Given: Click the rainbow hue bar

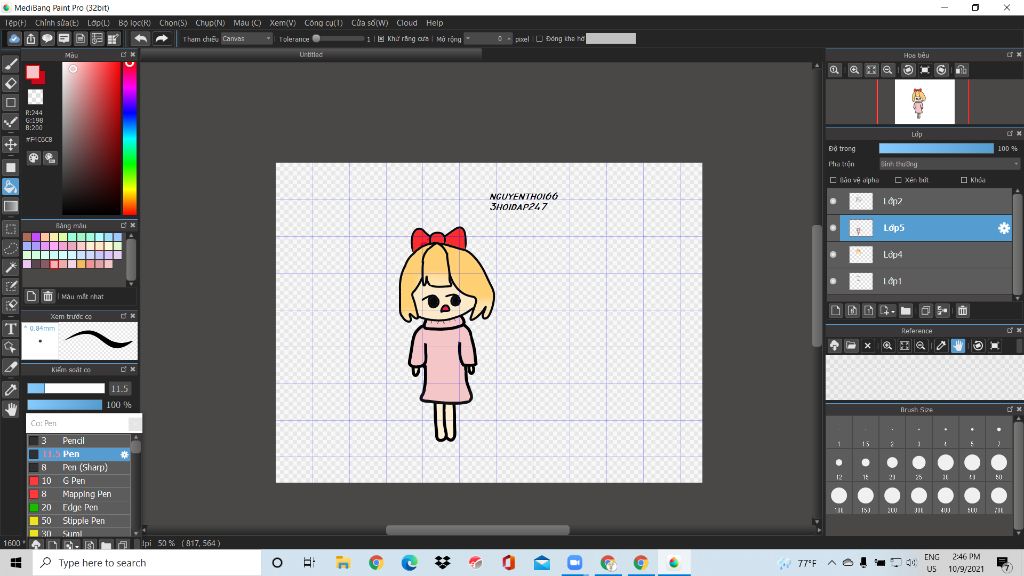Looking at the screenshot, I should pos(129,138).
